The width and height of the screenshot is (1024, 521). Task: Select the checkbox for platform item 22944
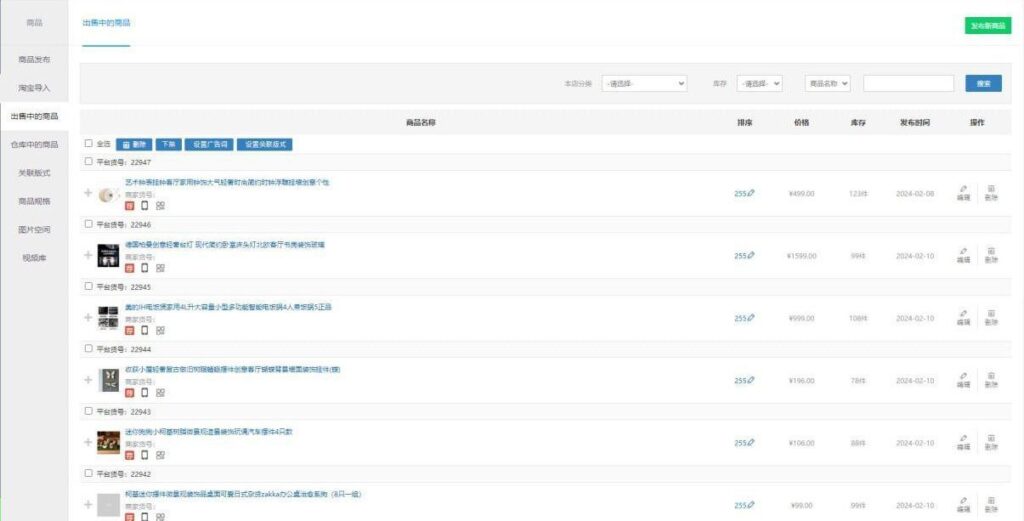(89, 349)
